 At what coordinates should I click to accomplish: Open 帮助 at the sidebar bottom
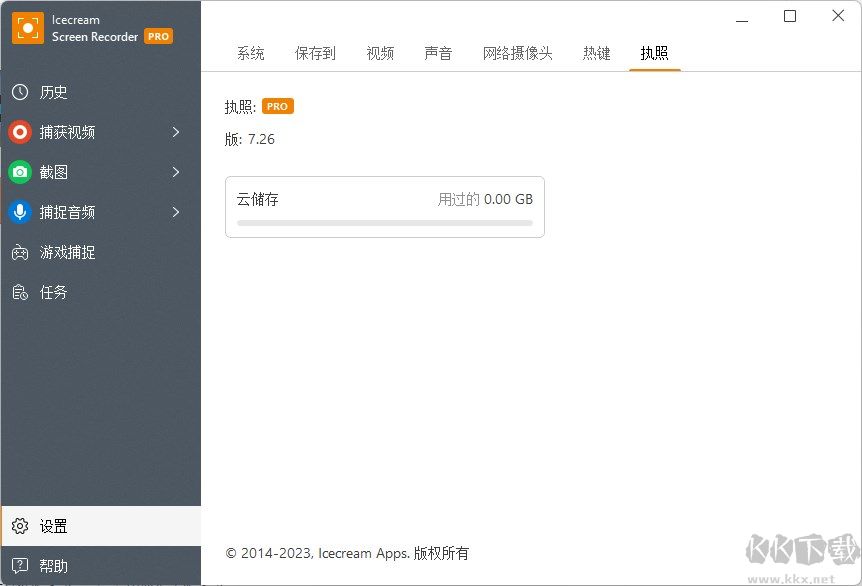point(101,566)
